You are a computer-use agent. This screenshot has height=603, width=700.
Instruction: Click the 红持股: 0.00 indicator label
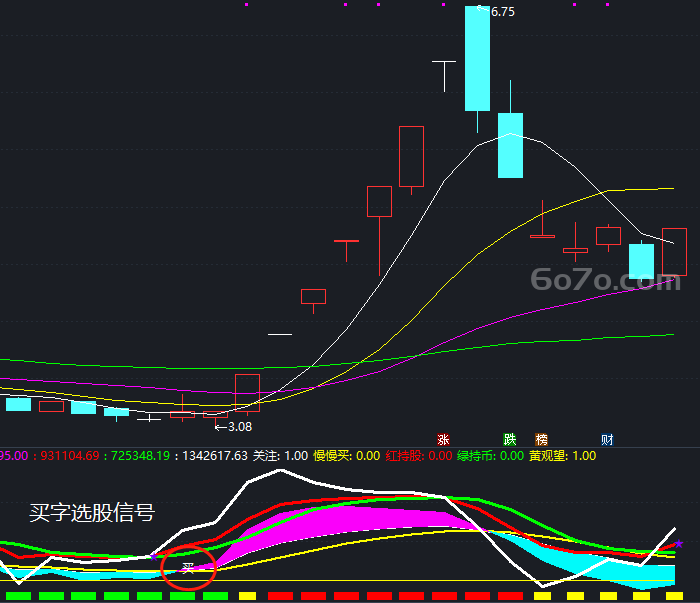click(419, 456)
